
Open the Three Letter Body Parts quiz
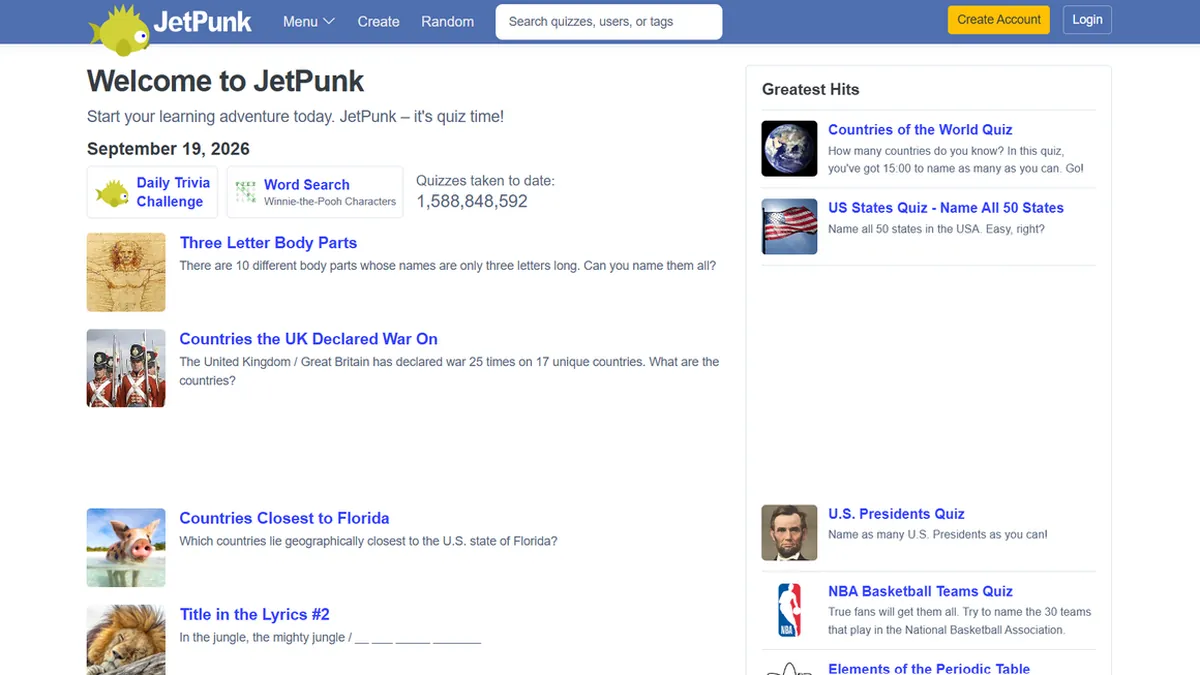pyautogui.click(x=268, y=243)
